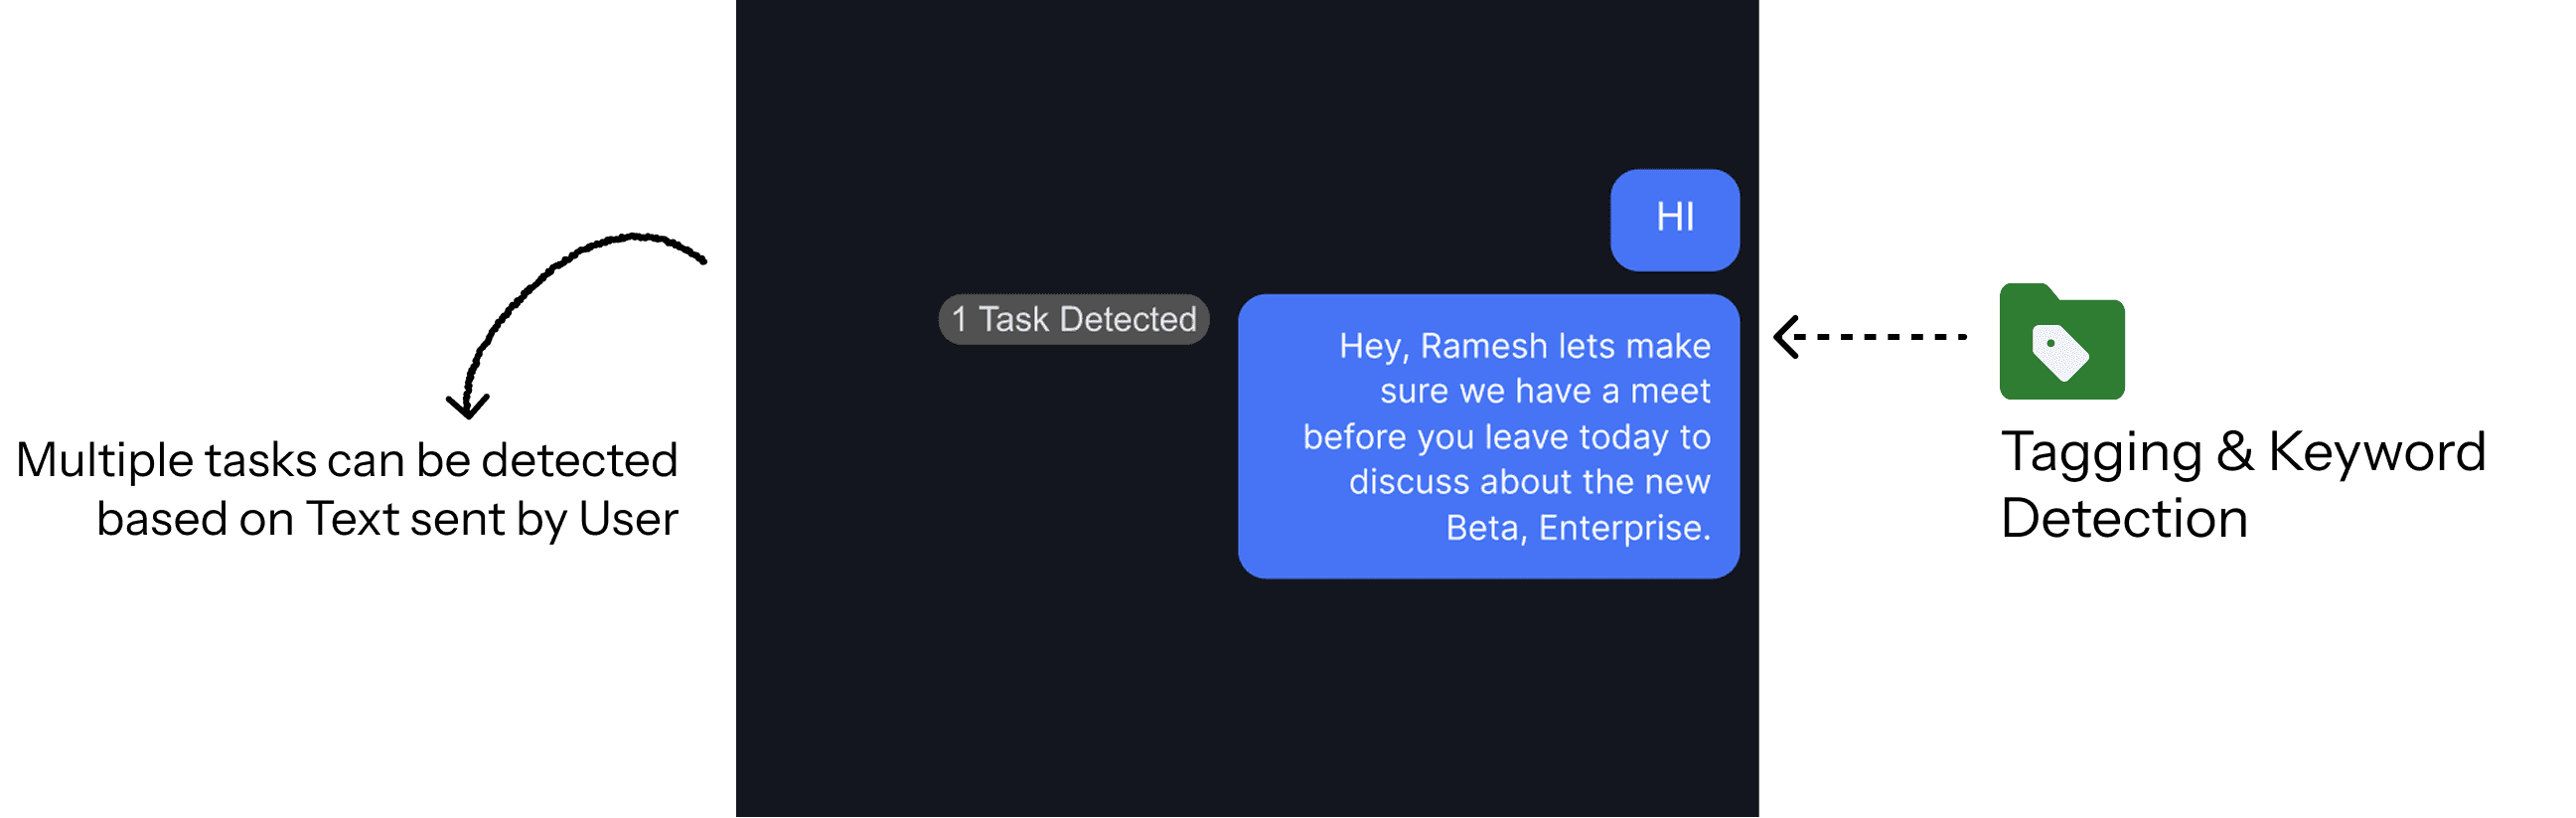Viewport: 2576px width, 818px height.
Task: Click the arrowhead of the dashed arrow
Action: coord(1787,337)
